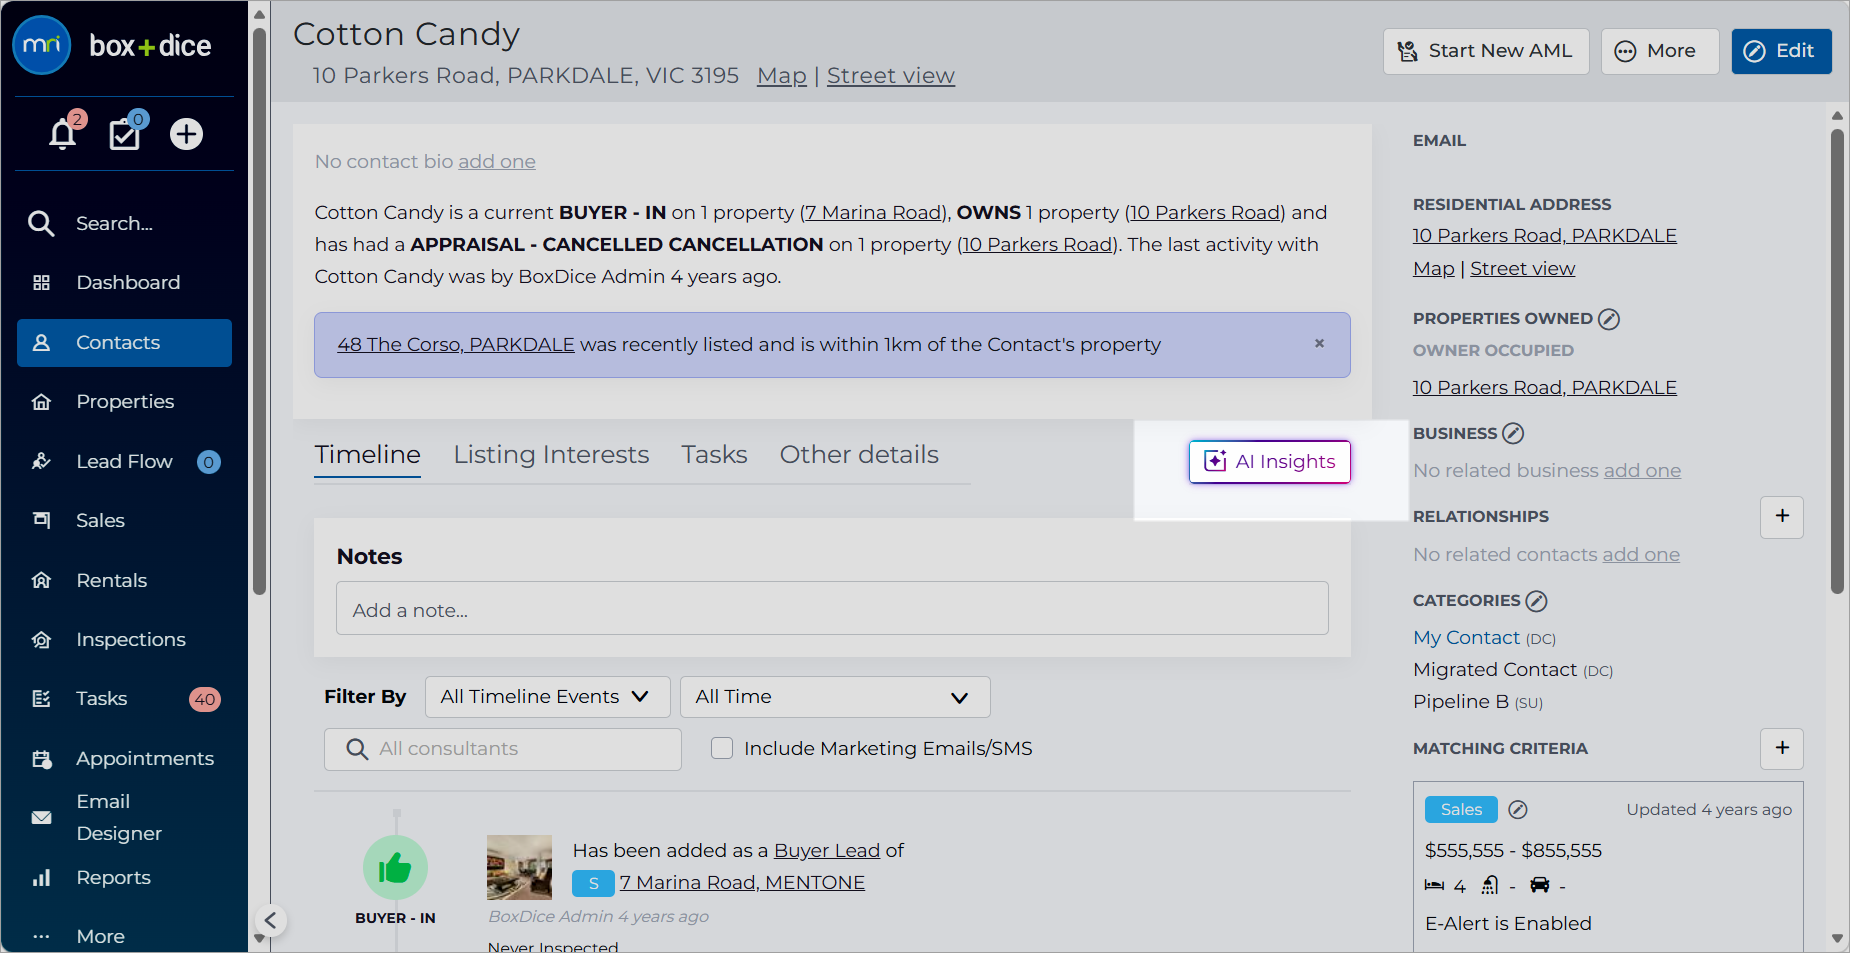Open the More actions menu button

coord(1659,51)
